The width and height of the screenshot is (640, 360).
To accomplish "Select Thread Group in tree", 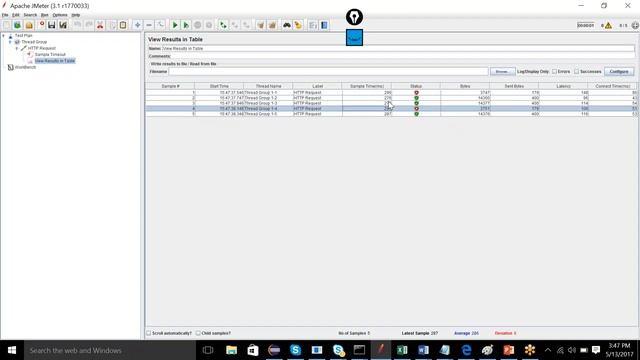I will tap(34, 42).
